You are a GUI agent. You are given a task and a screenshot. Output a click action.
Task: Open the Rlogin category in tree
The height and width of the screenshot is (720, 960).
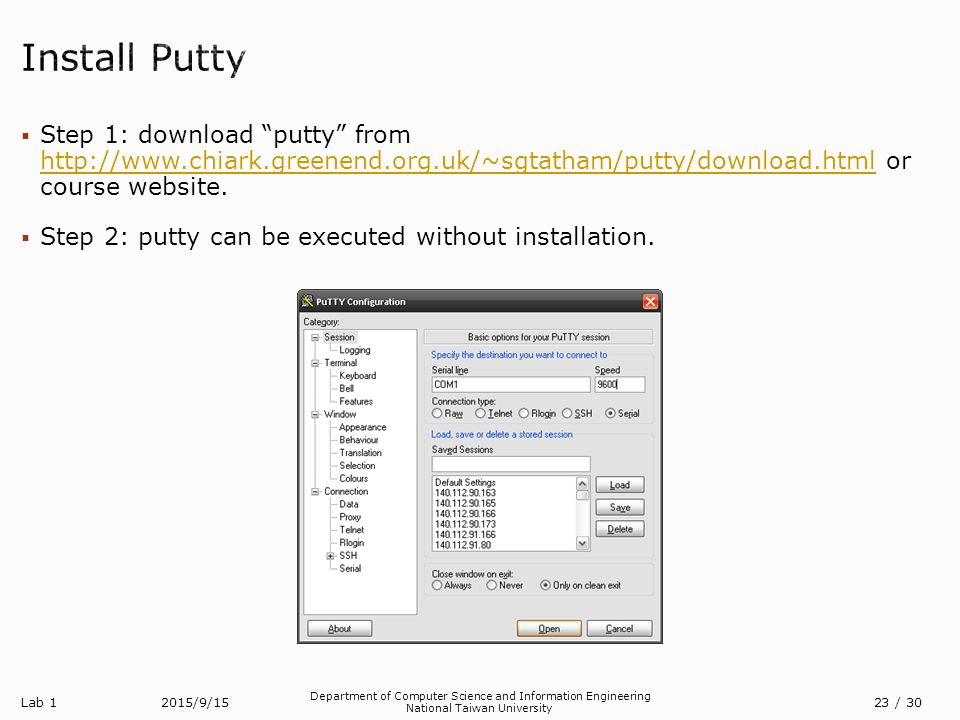coord(351,543)
